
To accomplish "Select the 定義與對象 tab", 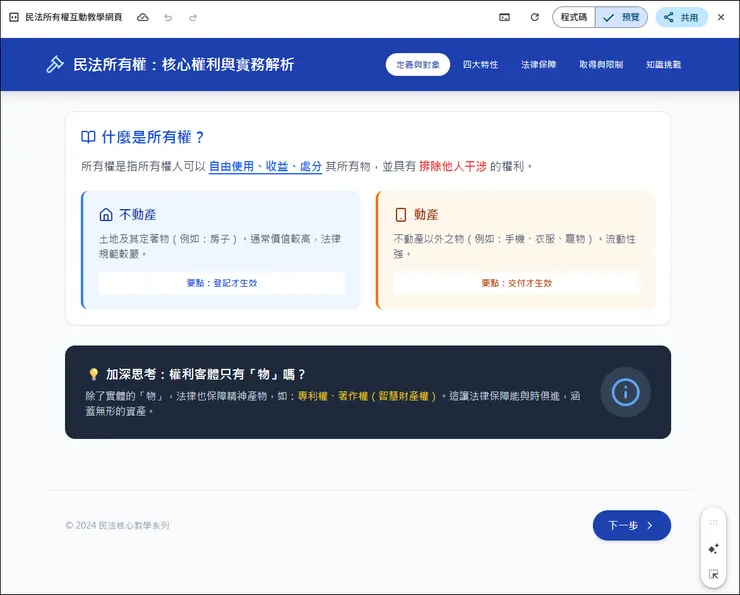I will (418, 65).
